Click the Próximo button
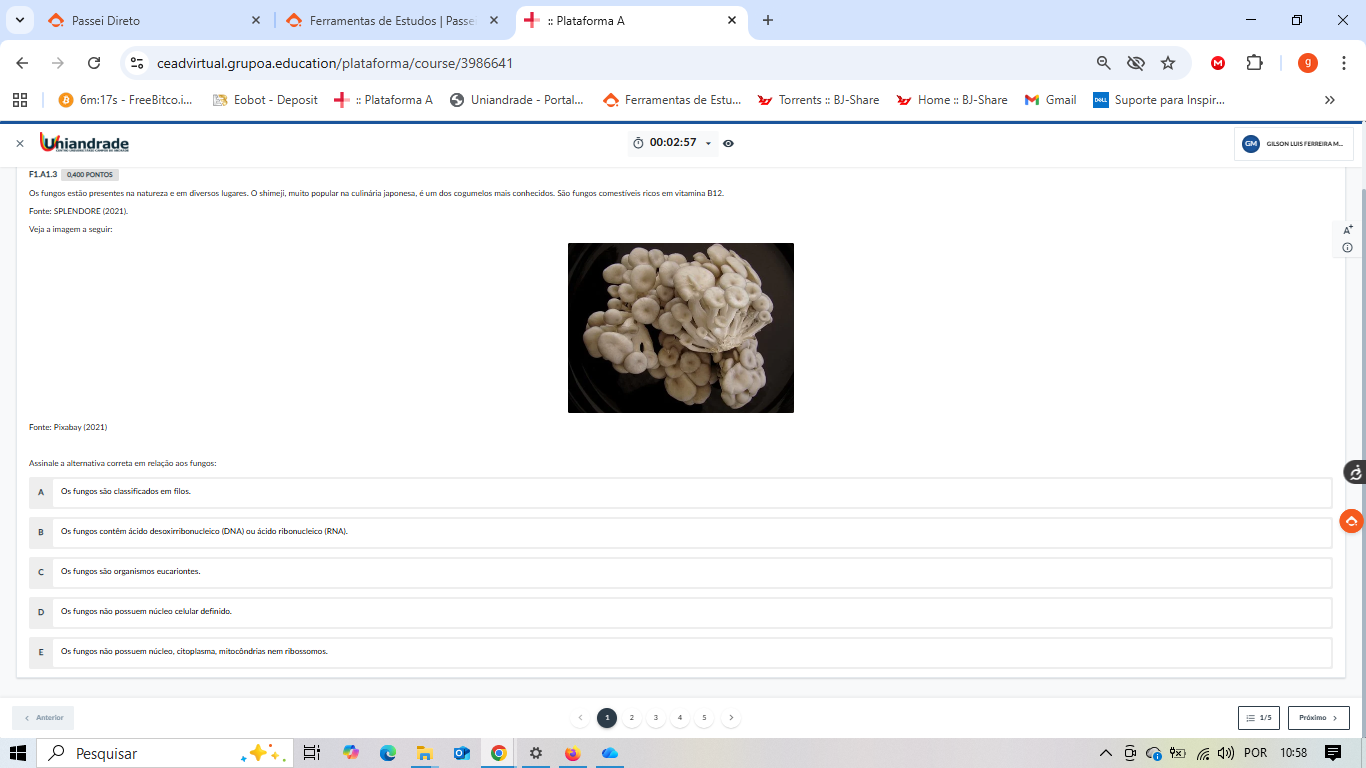The width and height of the screenshot is (1366, 768). tap(1318, 717)
